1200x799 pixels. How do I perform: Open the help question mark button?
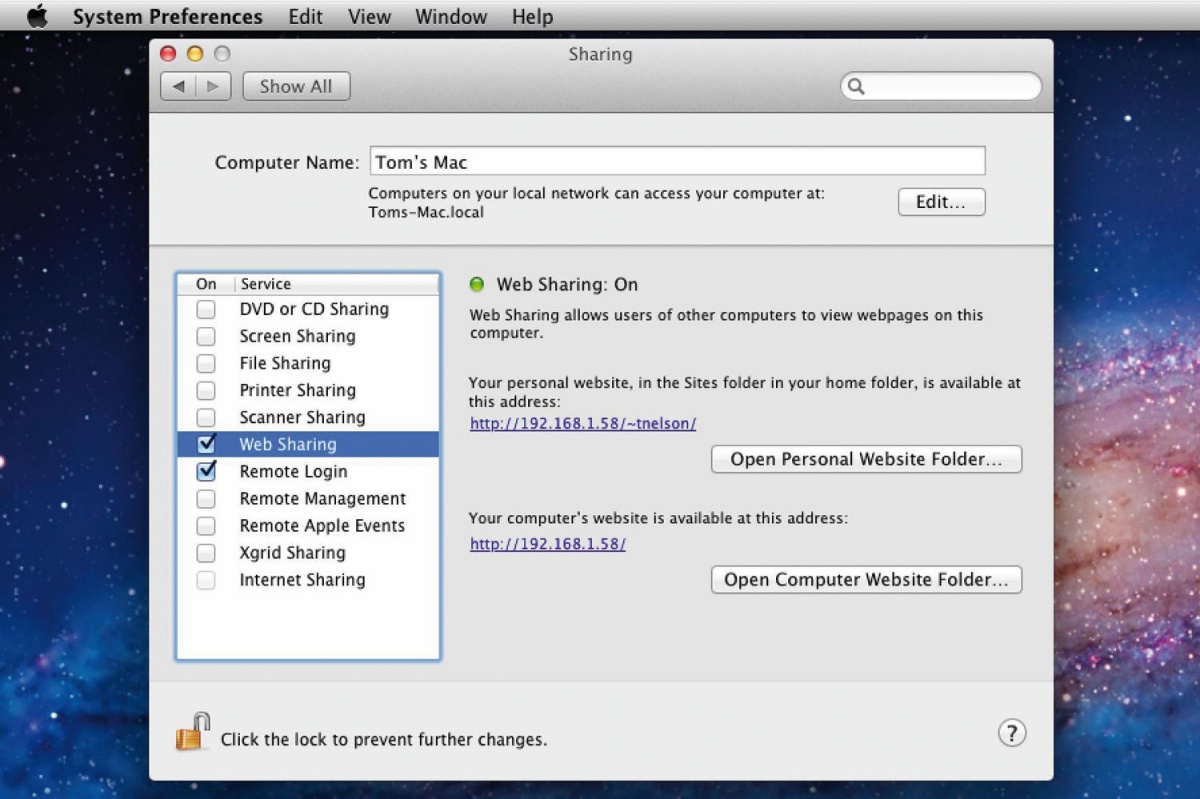(x=1012, y=733)
